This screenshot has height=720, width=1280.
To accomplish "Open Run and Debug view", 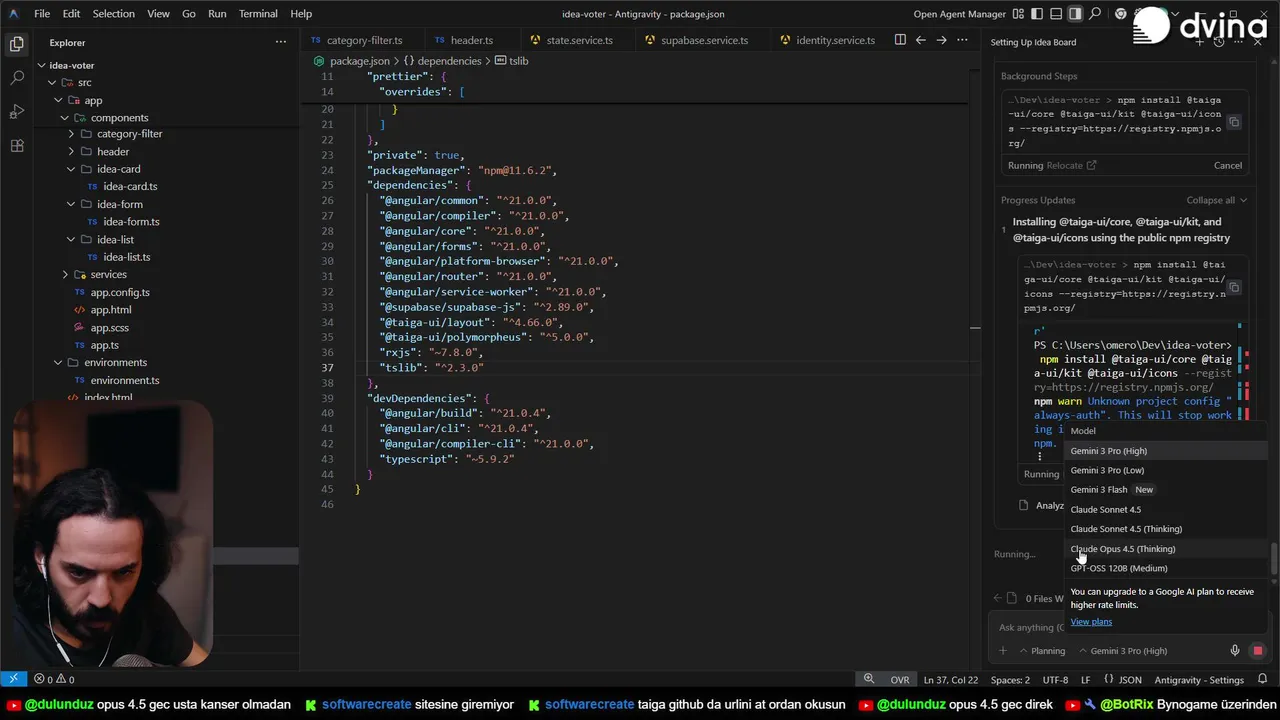I will [x=16, y=111].
